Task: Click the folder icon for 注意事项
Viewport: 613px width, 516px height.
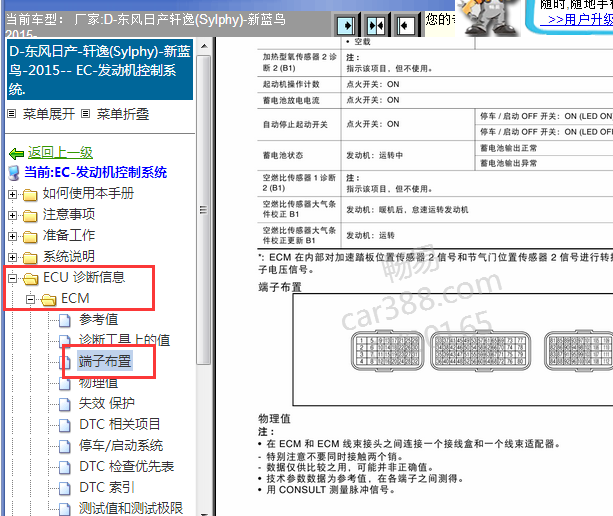Action: tap(30, 215)
